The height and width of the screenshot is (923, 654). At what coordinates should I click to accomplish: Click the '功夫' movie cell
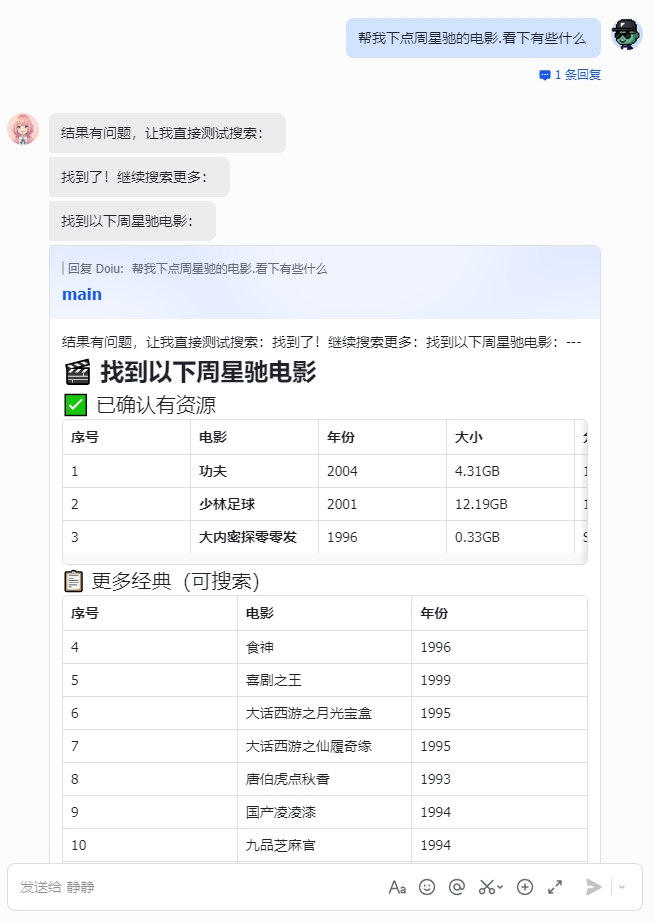(x=254, y=471)
